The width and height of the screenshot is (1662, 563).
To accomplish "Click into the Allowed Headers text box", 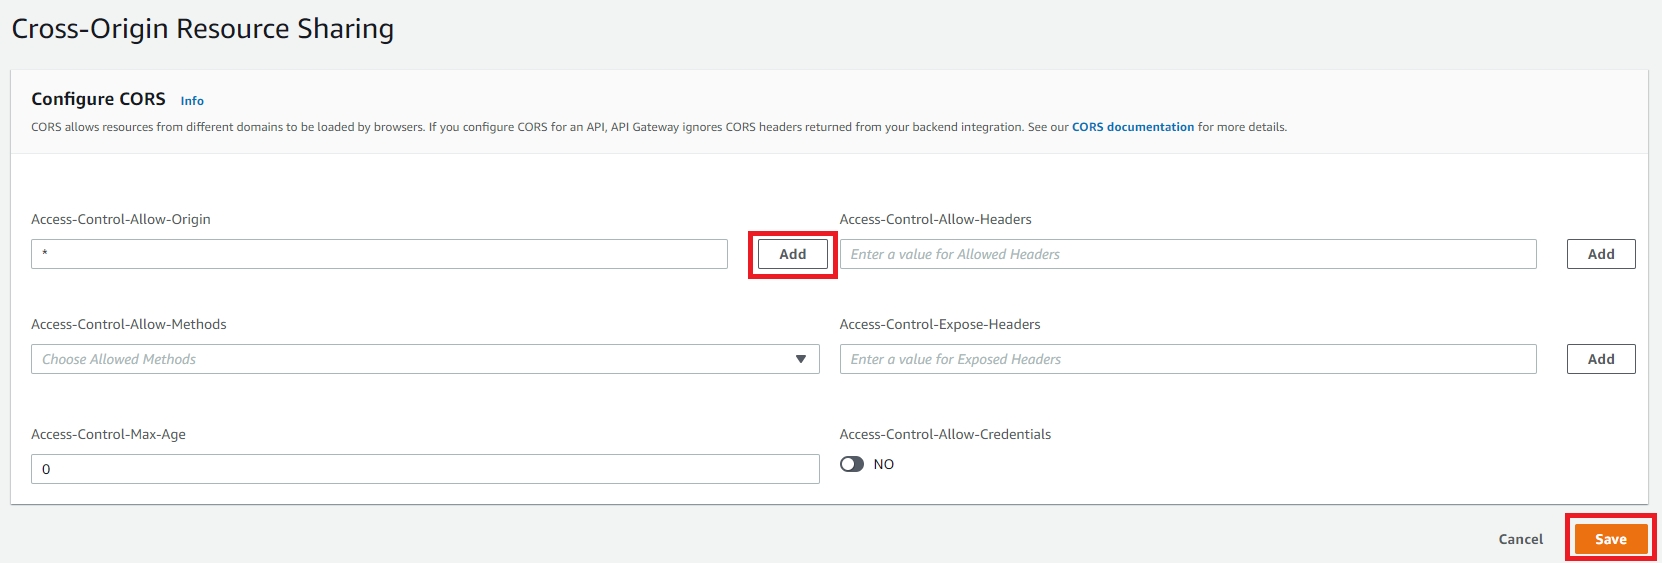I will pyautogui.click(x=1187, y=254).
